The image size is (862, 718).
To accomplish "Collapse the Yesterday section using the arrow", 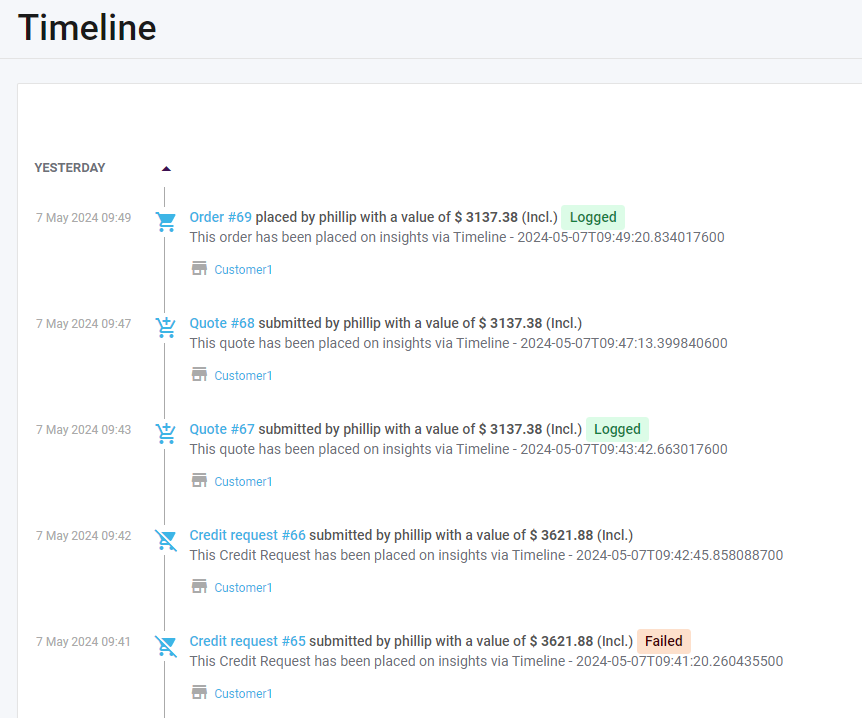I will click(x=166, y=168).
